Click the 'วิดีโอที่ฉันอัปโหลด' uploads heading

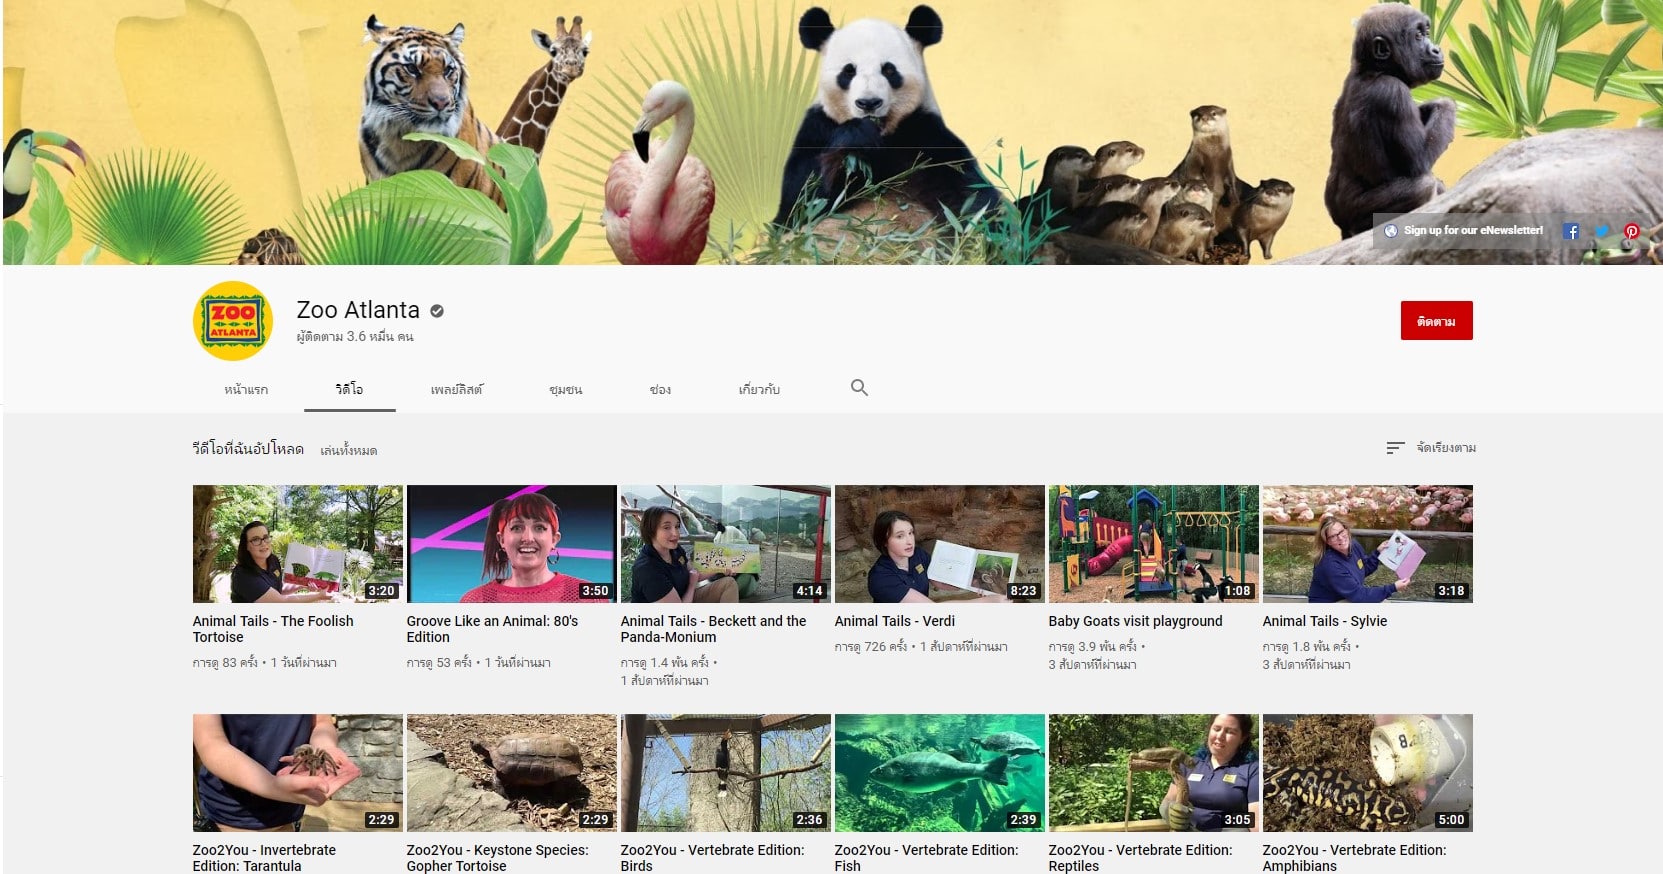point(248,449)
